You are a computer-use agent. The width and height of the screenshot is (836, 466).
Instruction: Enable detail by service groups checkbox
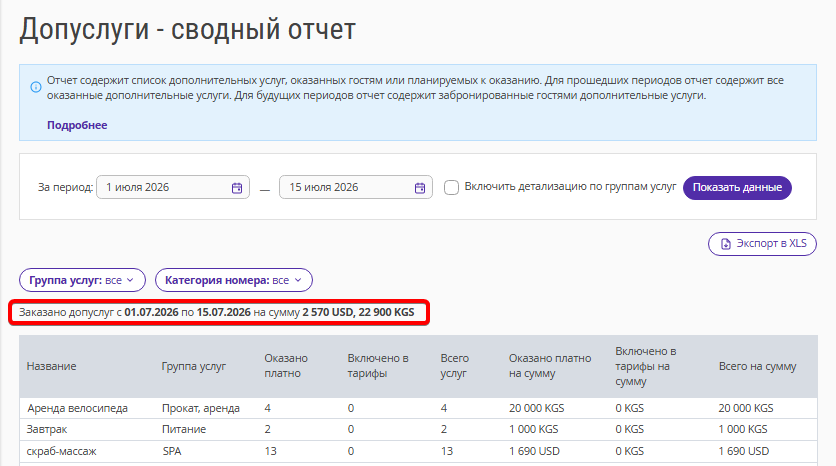(452, 188)
